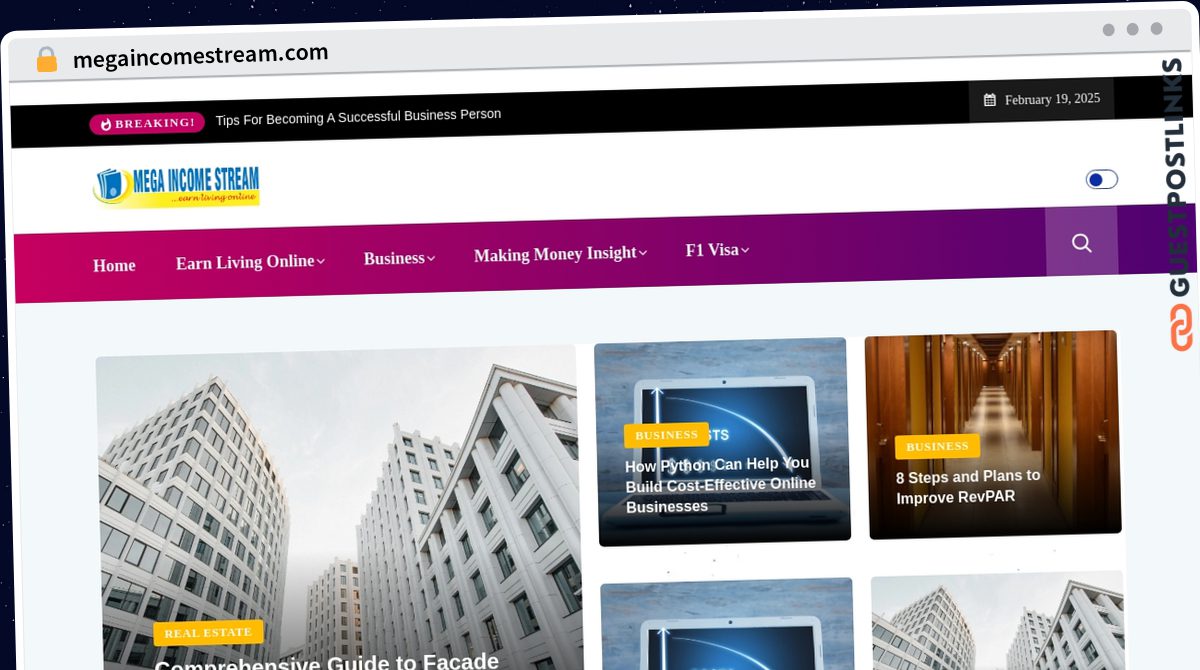Go to the Home menu item
Viewport: 1200px width, 670px height.
tap(114, 265)
